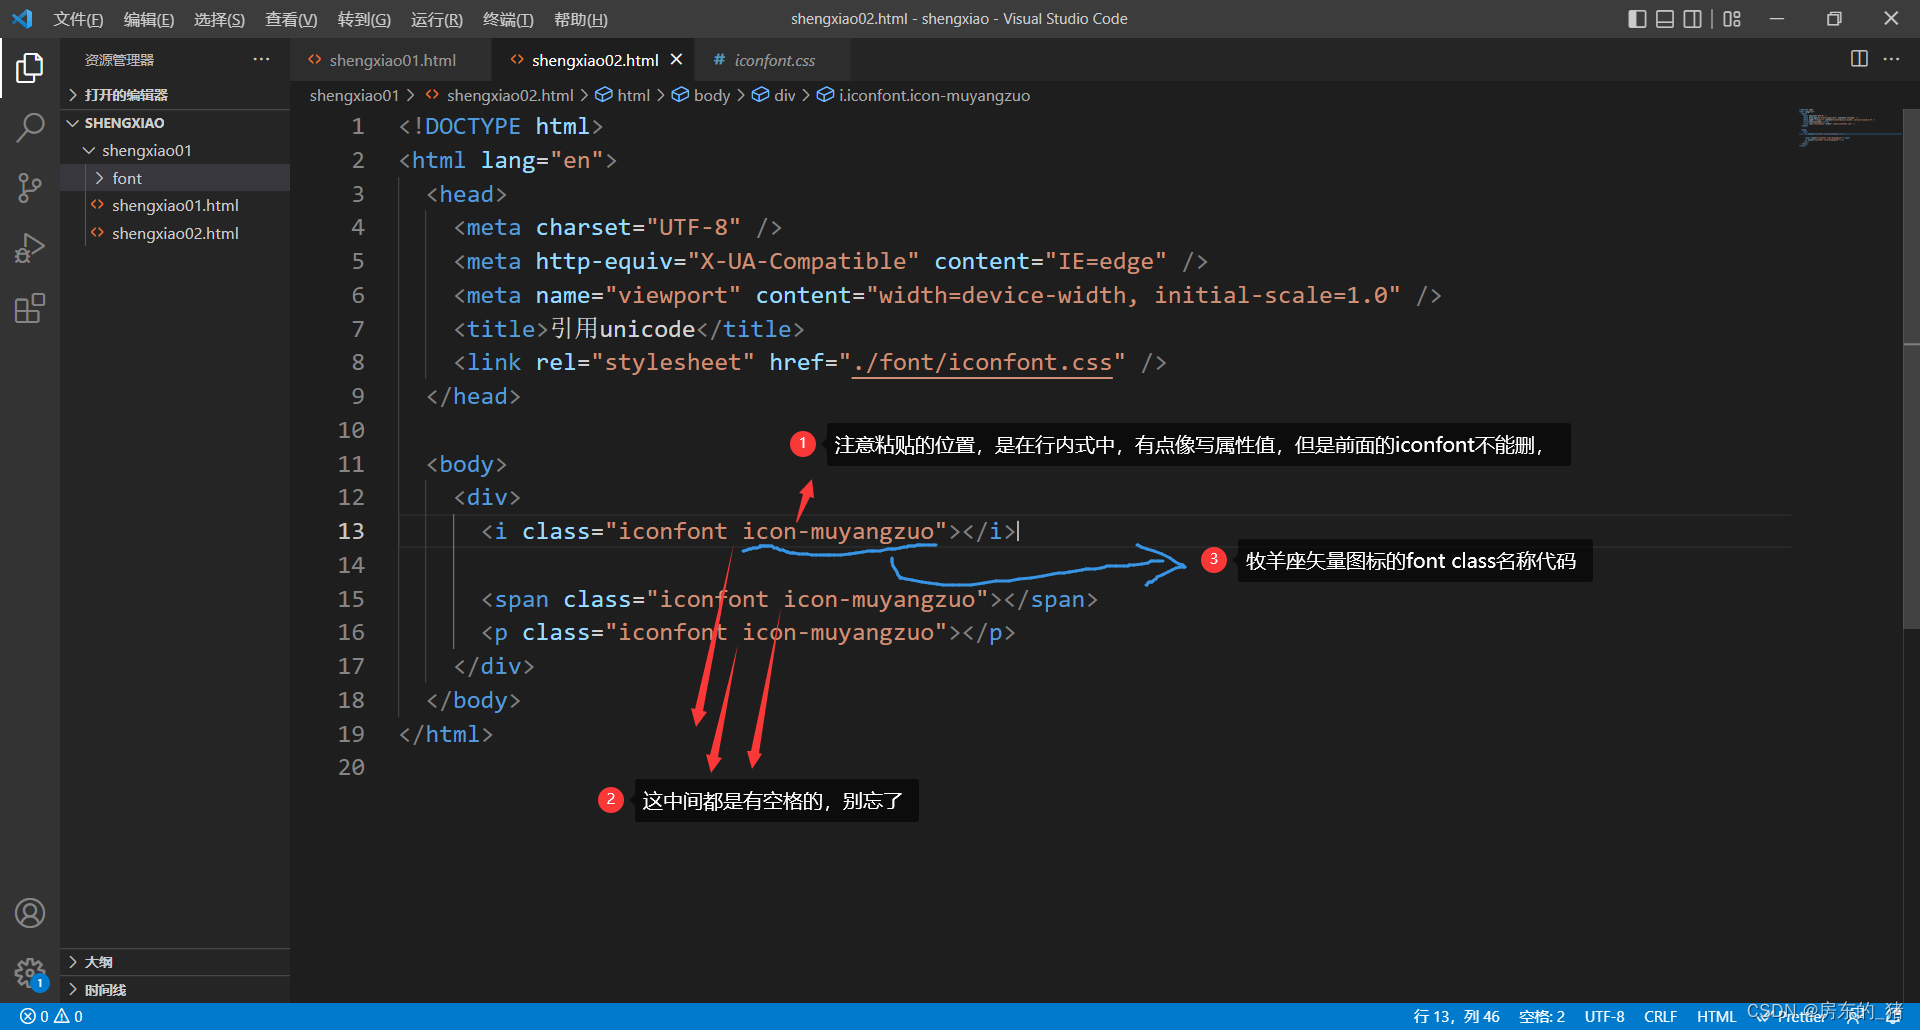The height and width of the screenshot is (1030, 1920).
Task: Click the editor vertical scrollbar
Action: [1911, 369]
